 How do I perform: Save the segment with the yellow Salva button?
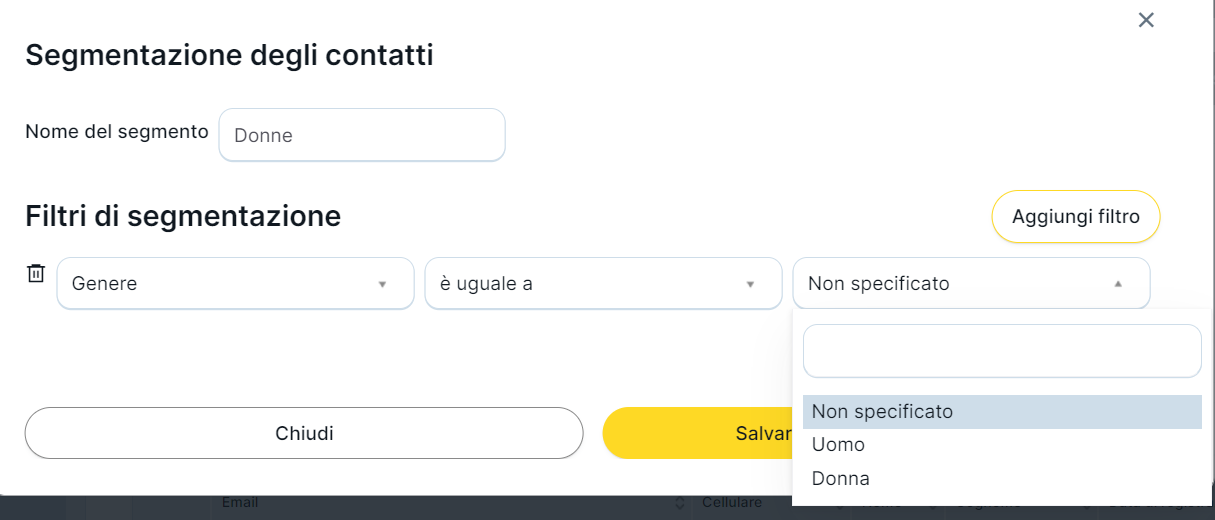click(x=700, y=433)
